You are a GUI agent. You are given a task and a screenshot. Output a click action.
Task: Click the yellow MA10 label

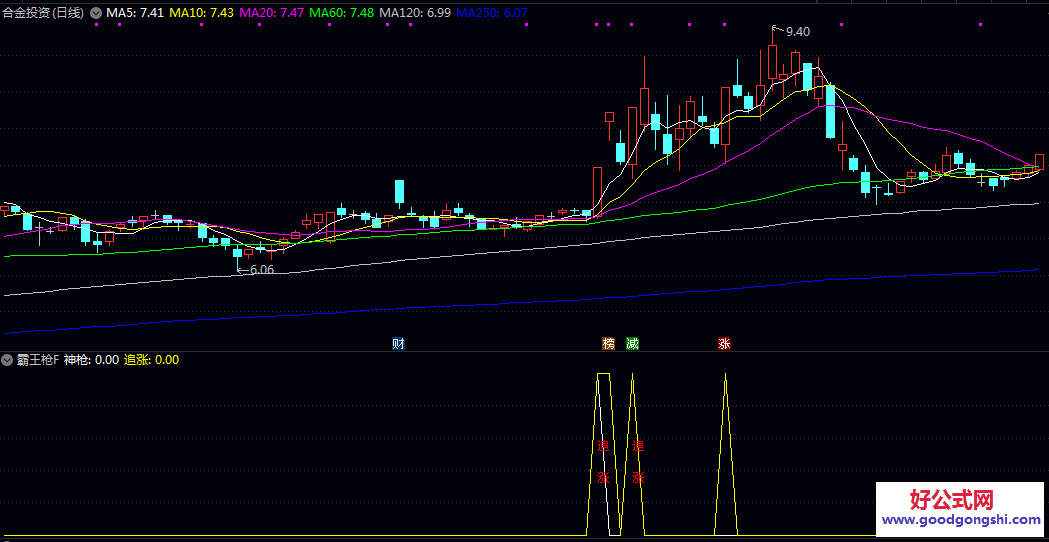click(202, 13)
